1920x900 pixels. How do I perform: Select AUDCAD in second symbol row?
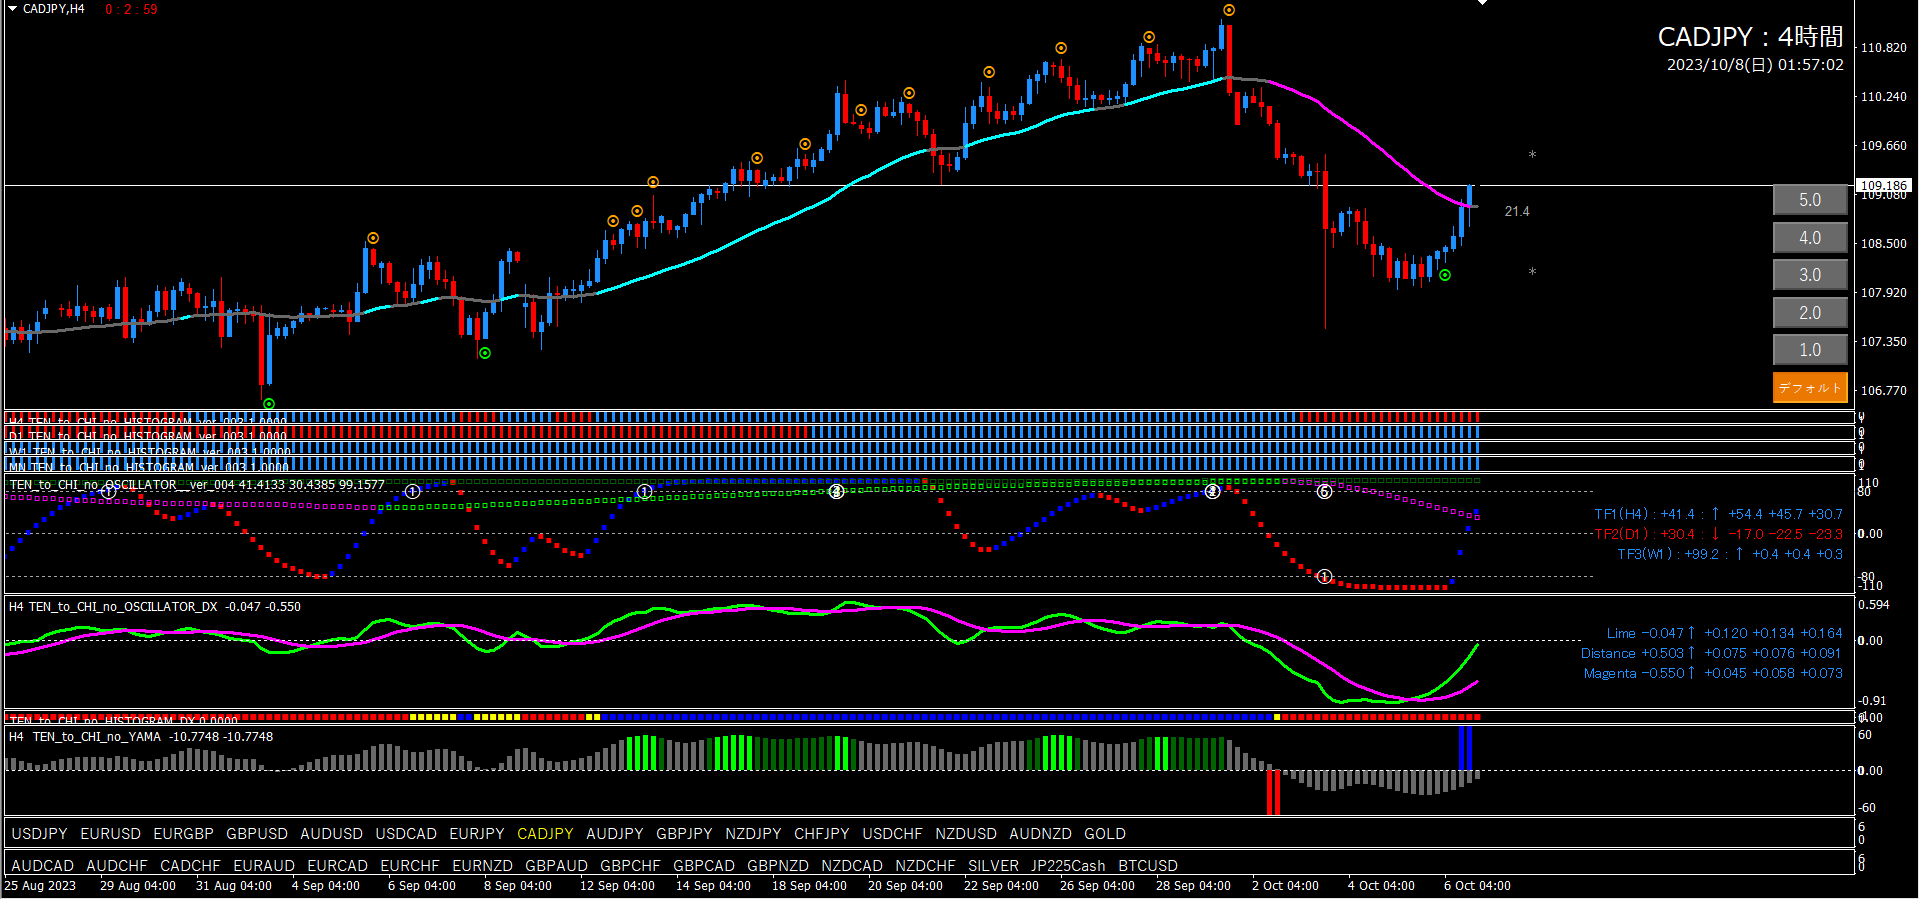coord(43,866)
